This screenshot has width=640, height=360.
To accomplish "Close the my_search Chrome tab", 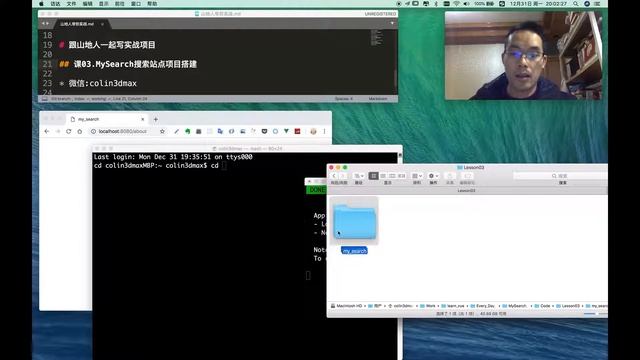I will 142,119.
